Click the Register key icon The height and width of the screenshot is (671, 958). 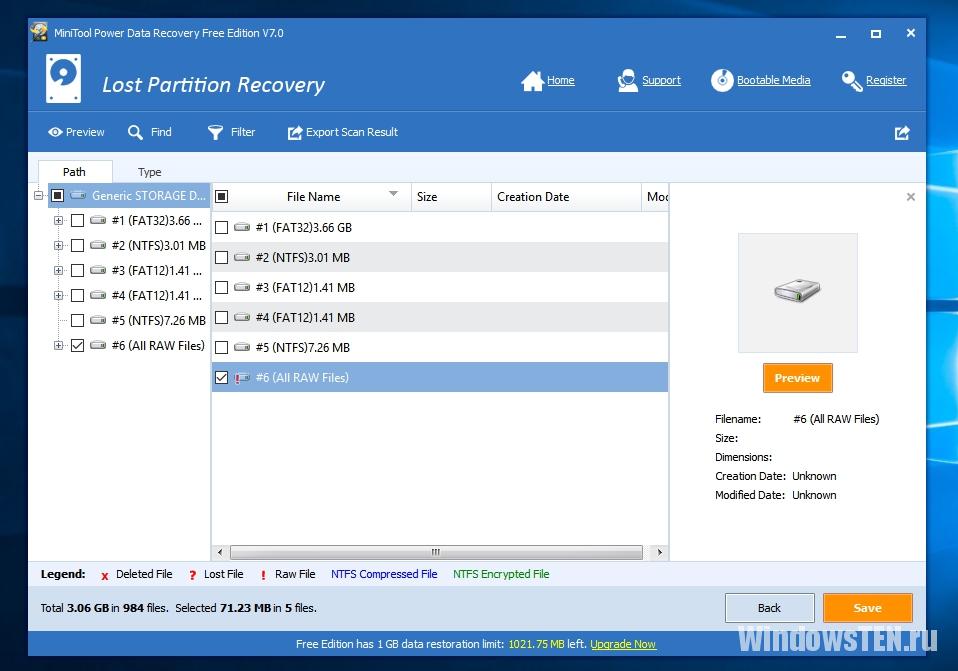(852, 81)
